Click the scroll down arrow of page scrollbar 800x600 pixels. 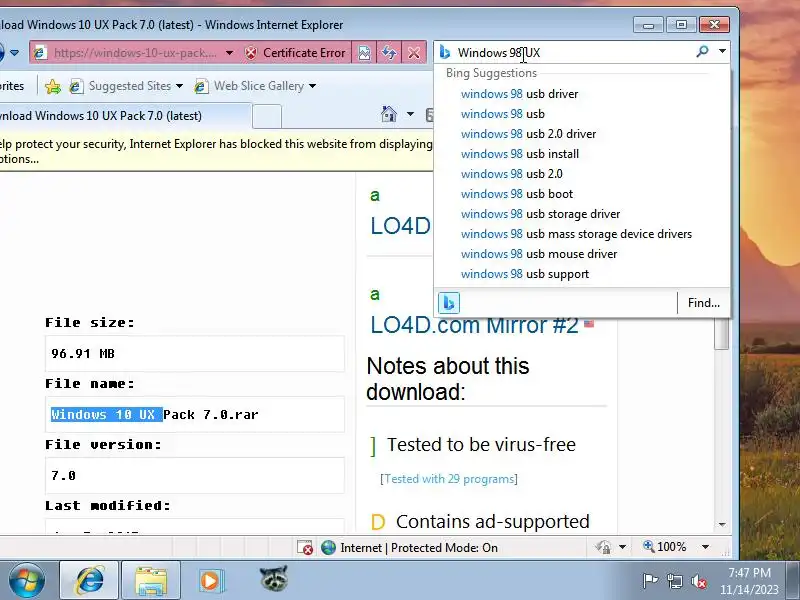pos(722,524)
